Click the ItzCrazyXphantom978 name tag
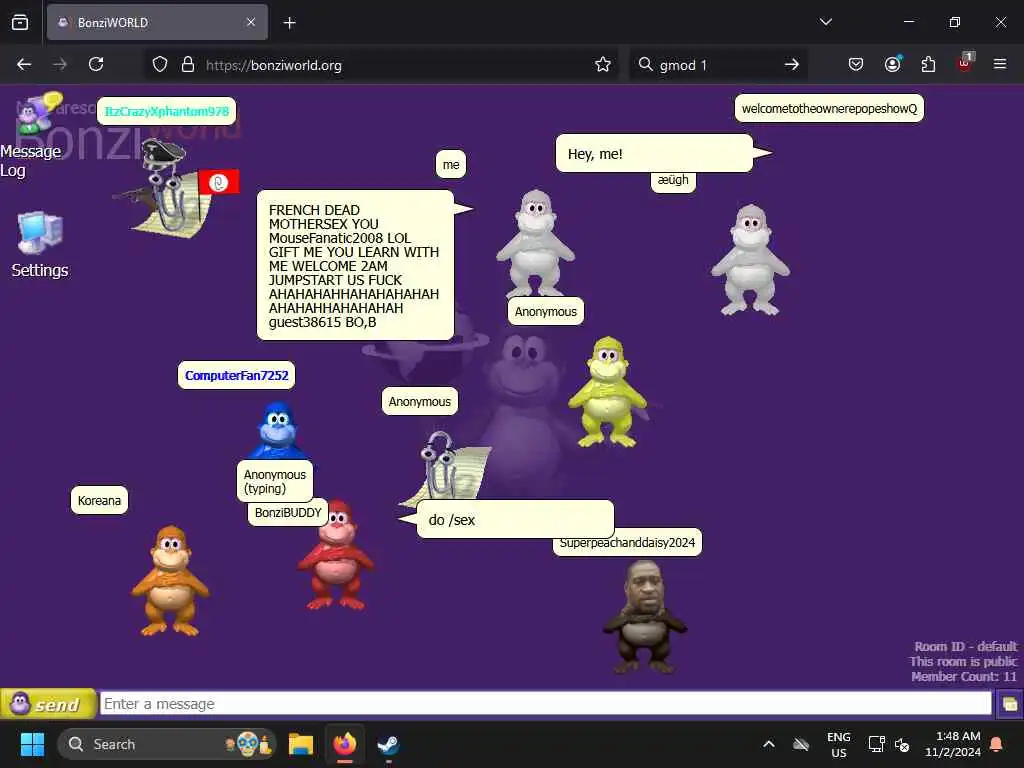 (x=167, y=111)
